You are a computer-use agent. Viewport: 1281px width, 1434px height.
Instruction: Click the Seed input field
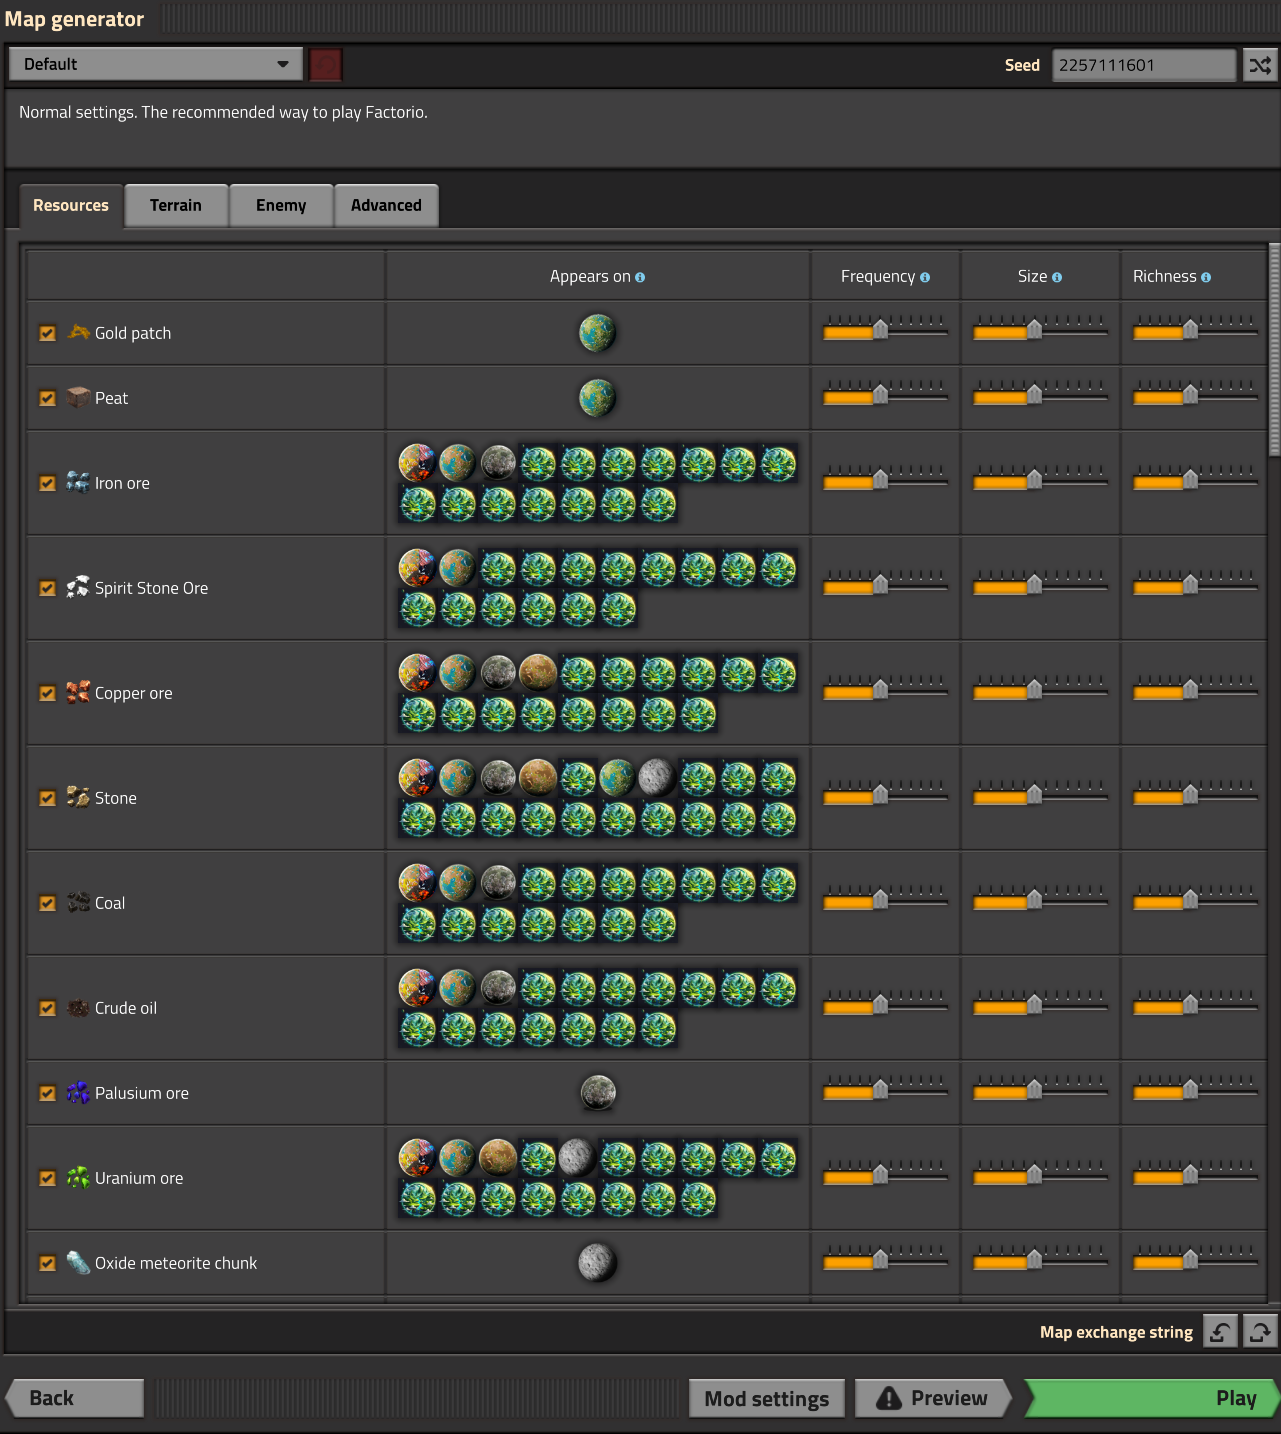[x=1144, y=65]
